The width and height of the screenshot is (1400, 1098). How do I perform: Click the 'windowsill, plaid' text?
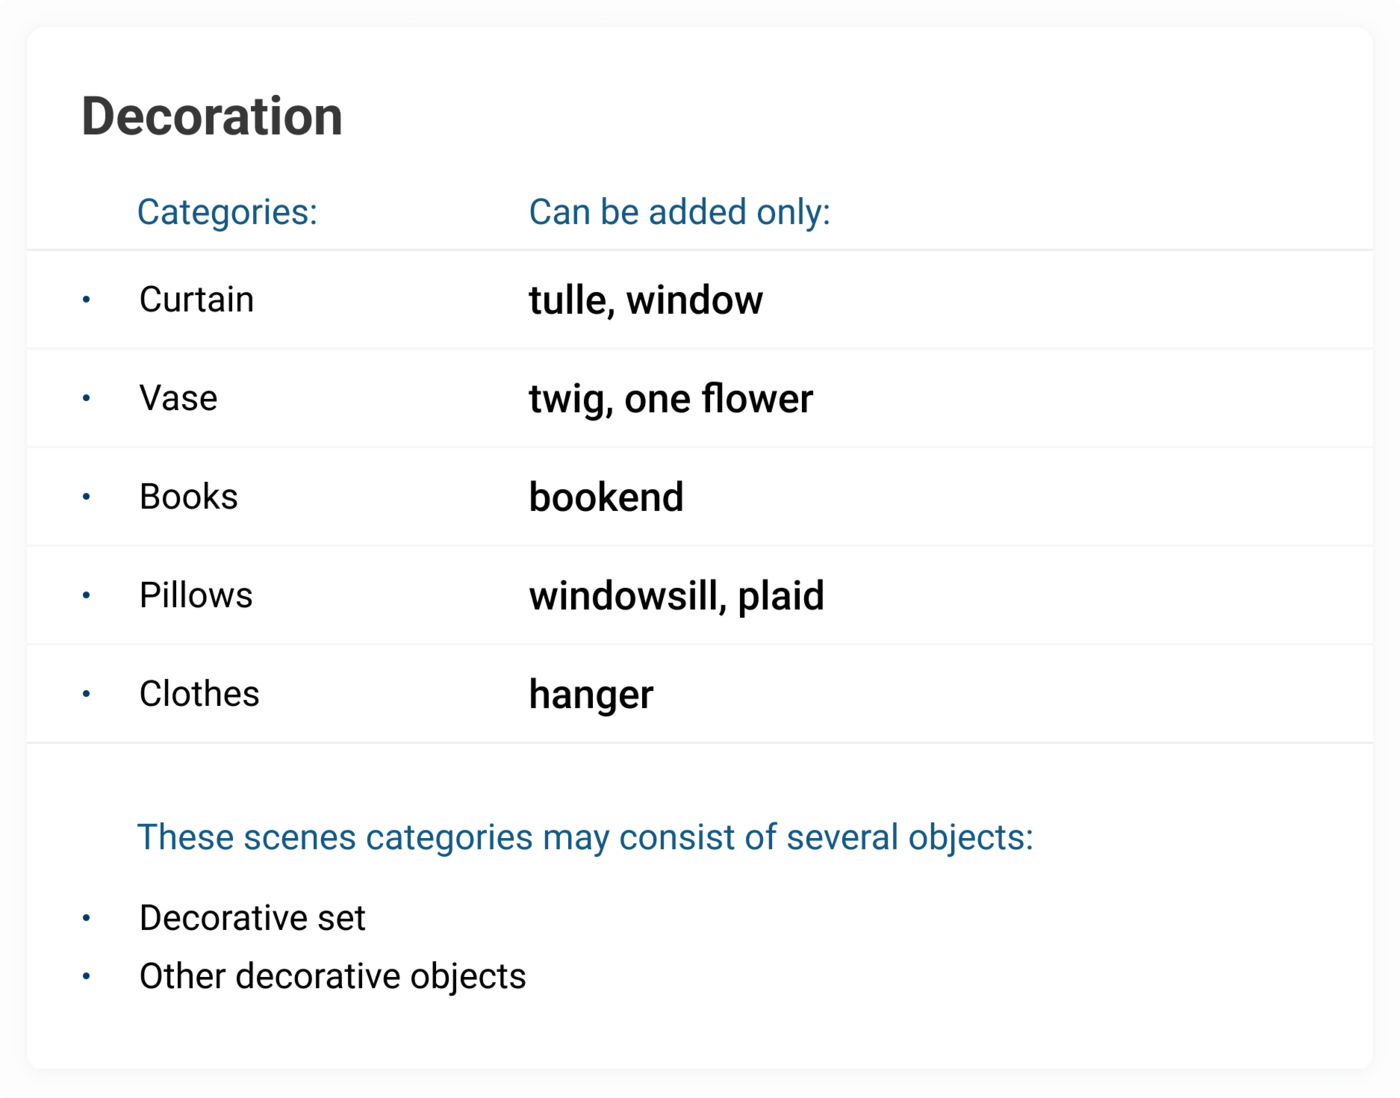pos(677,596)
